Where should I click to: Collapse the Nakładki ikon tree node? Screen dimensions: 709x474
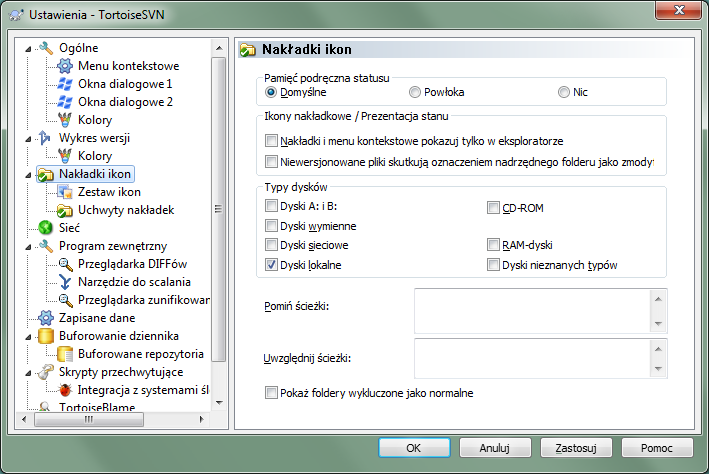coord(28,175)
